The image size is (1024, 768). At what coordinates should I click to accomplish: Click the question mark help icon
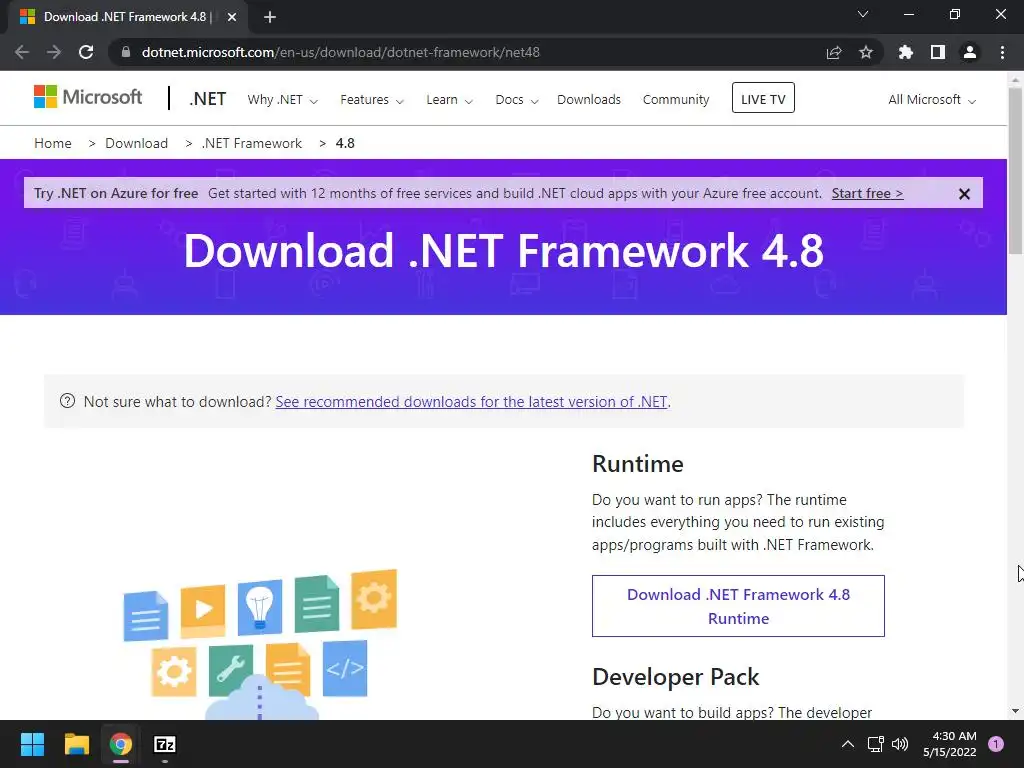(67, 401)
